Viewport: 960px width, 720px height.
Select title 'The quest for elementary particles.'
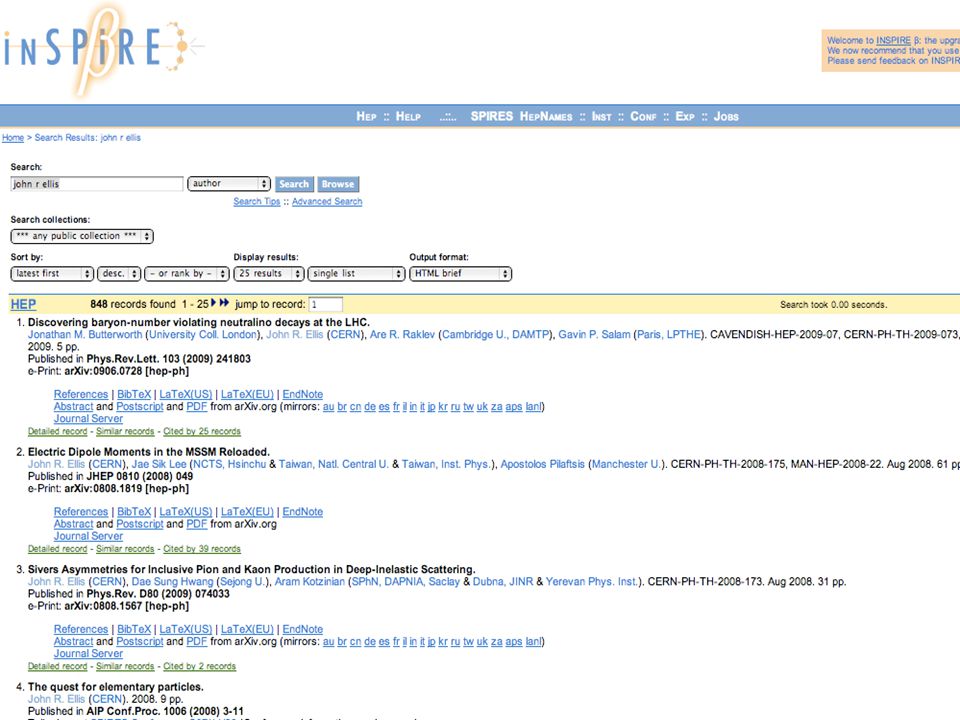click(x=116, y=687)
